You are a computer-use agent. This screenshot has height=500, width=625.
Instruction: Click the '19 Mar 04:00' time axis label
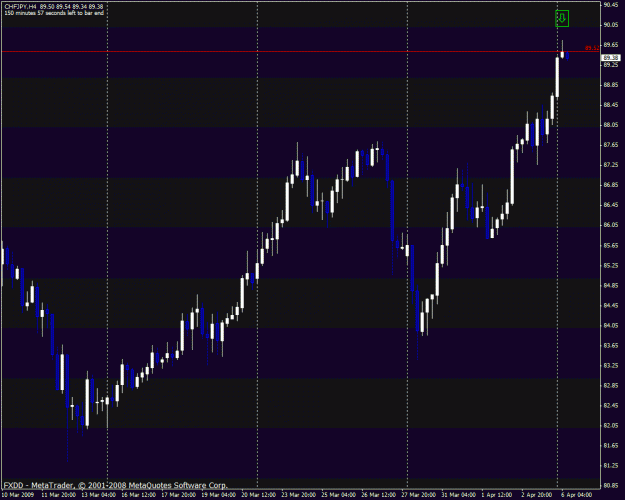pos(218,495)
